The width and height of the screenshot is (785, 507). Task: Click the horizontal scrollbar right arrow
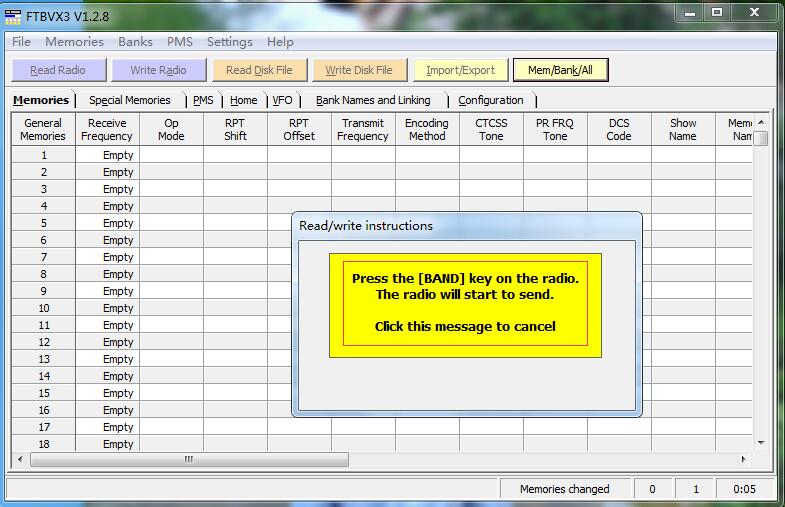743,460
